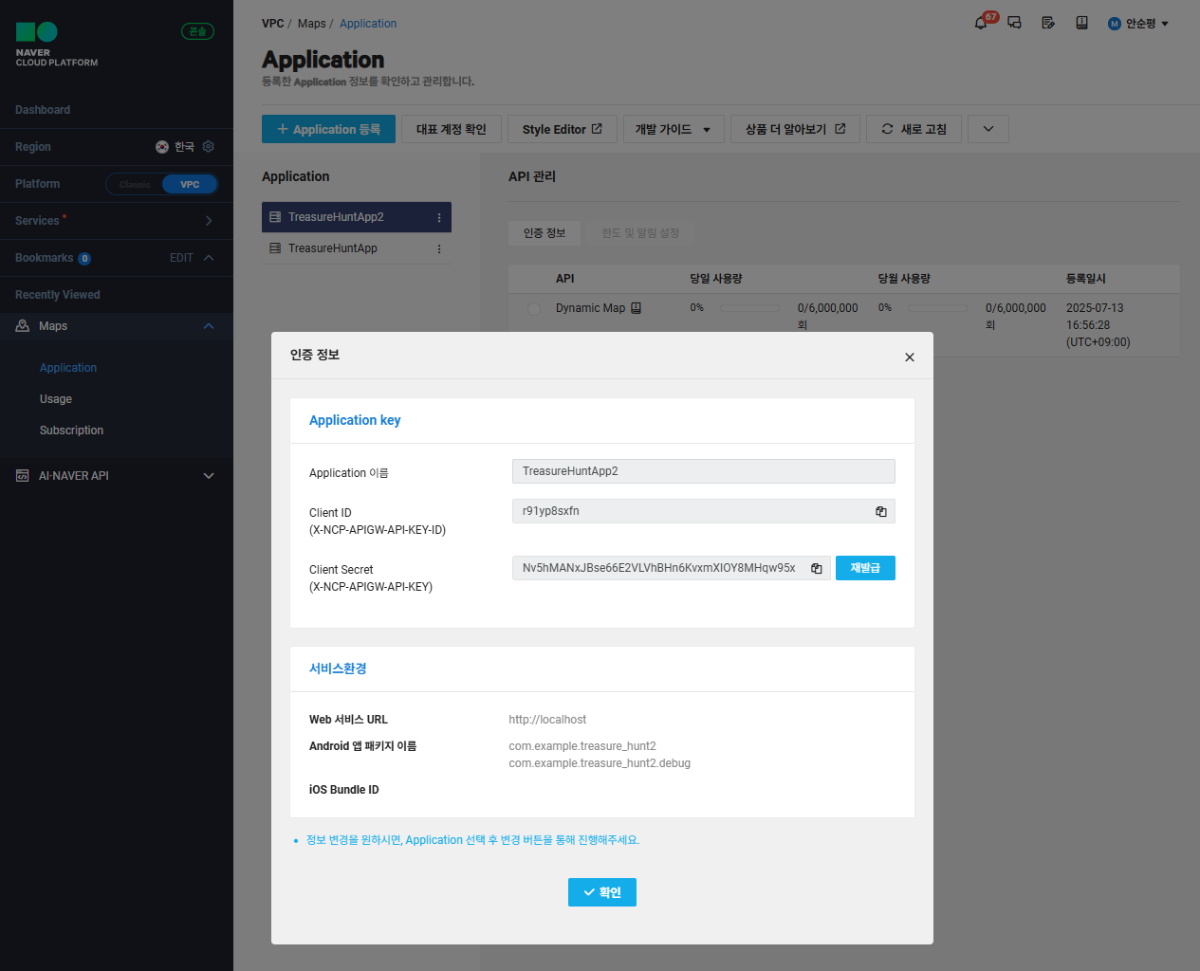Select TreasureHuntApp2 in Application list
The height and width of the screenshot is (971, 1200).
[x=356, y=217]
